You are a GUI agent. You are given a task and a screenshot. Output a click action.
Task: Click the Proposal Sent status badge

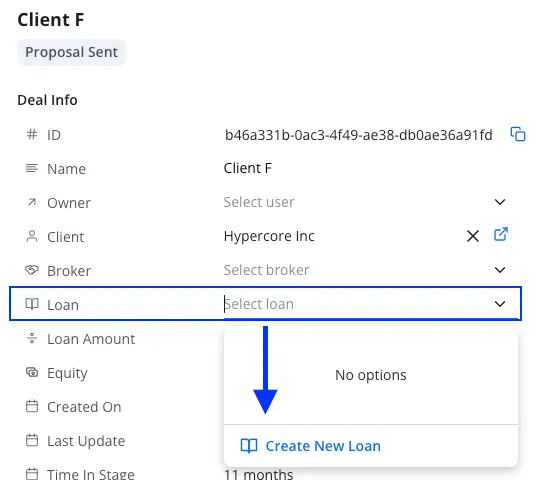(x=72, y=52)
